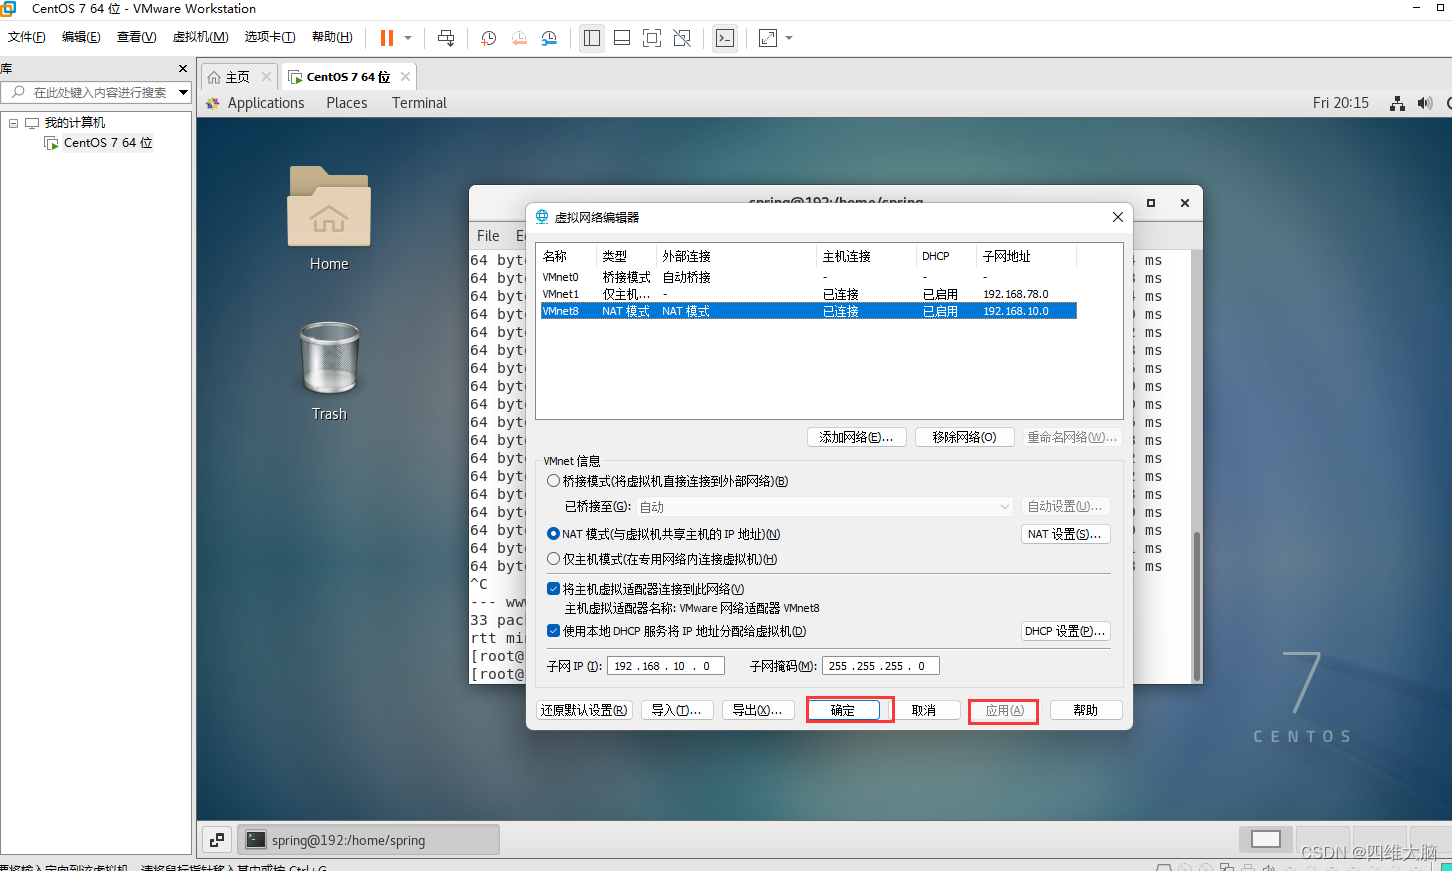Click the 子网掩码 input field
1452x871 pixels.
[x=880, y=666]
